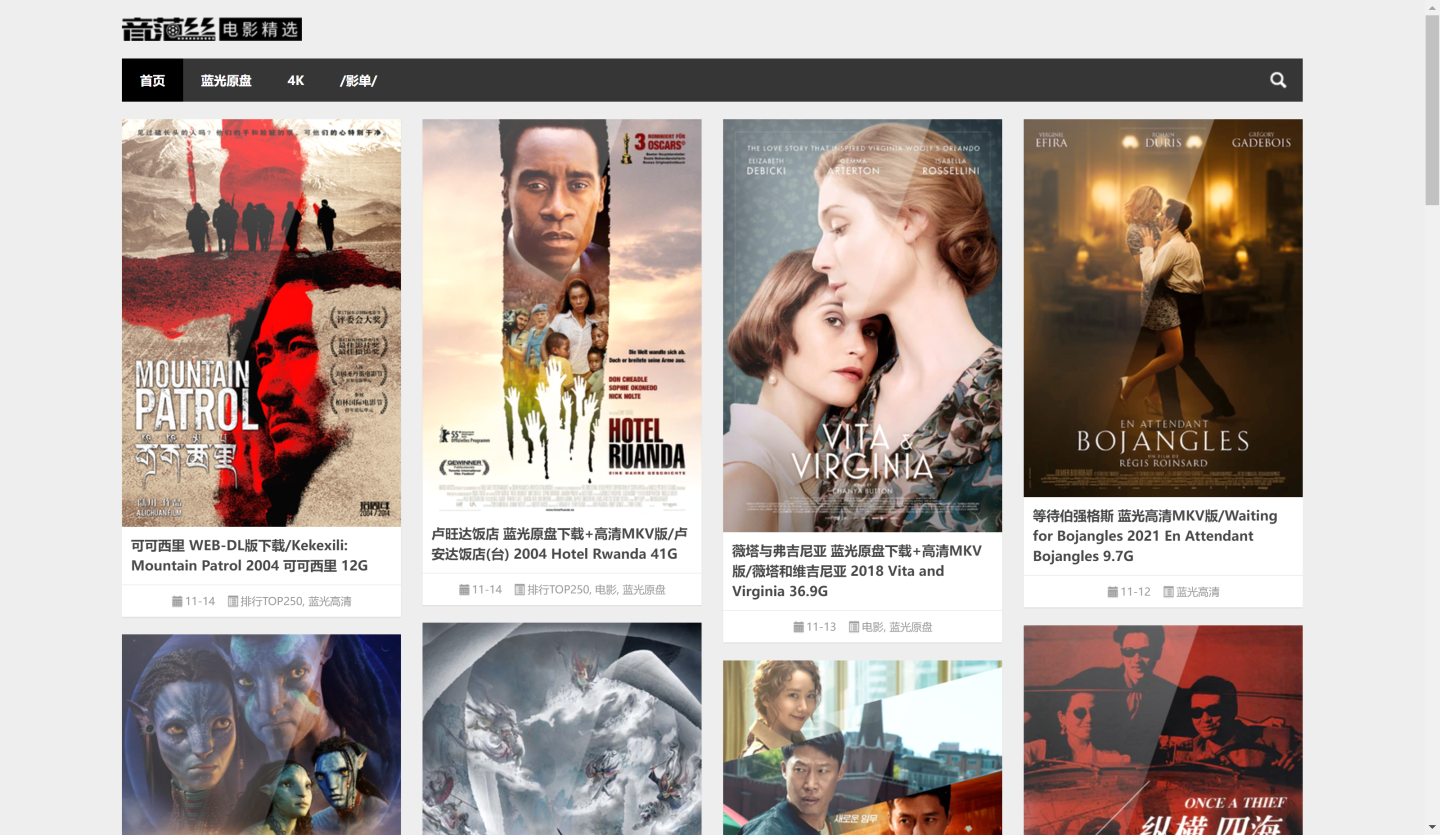Click calendar icon beside date 11-13

799,627
